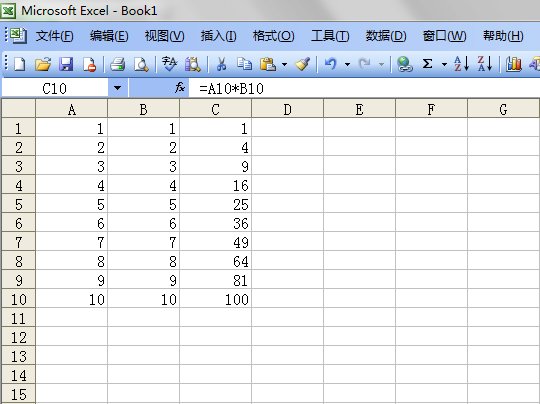Click the fx Insert Function button
Viewport: 540px width, 404px height.
pyautogui.click(x=180, y=88)
